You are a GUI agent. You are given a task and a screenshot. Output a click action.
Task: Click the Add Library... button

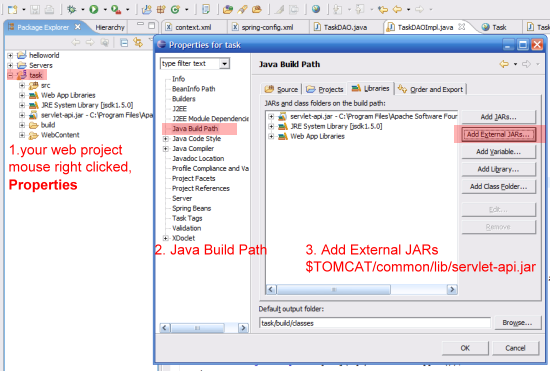[498, 169]
